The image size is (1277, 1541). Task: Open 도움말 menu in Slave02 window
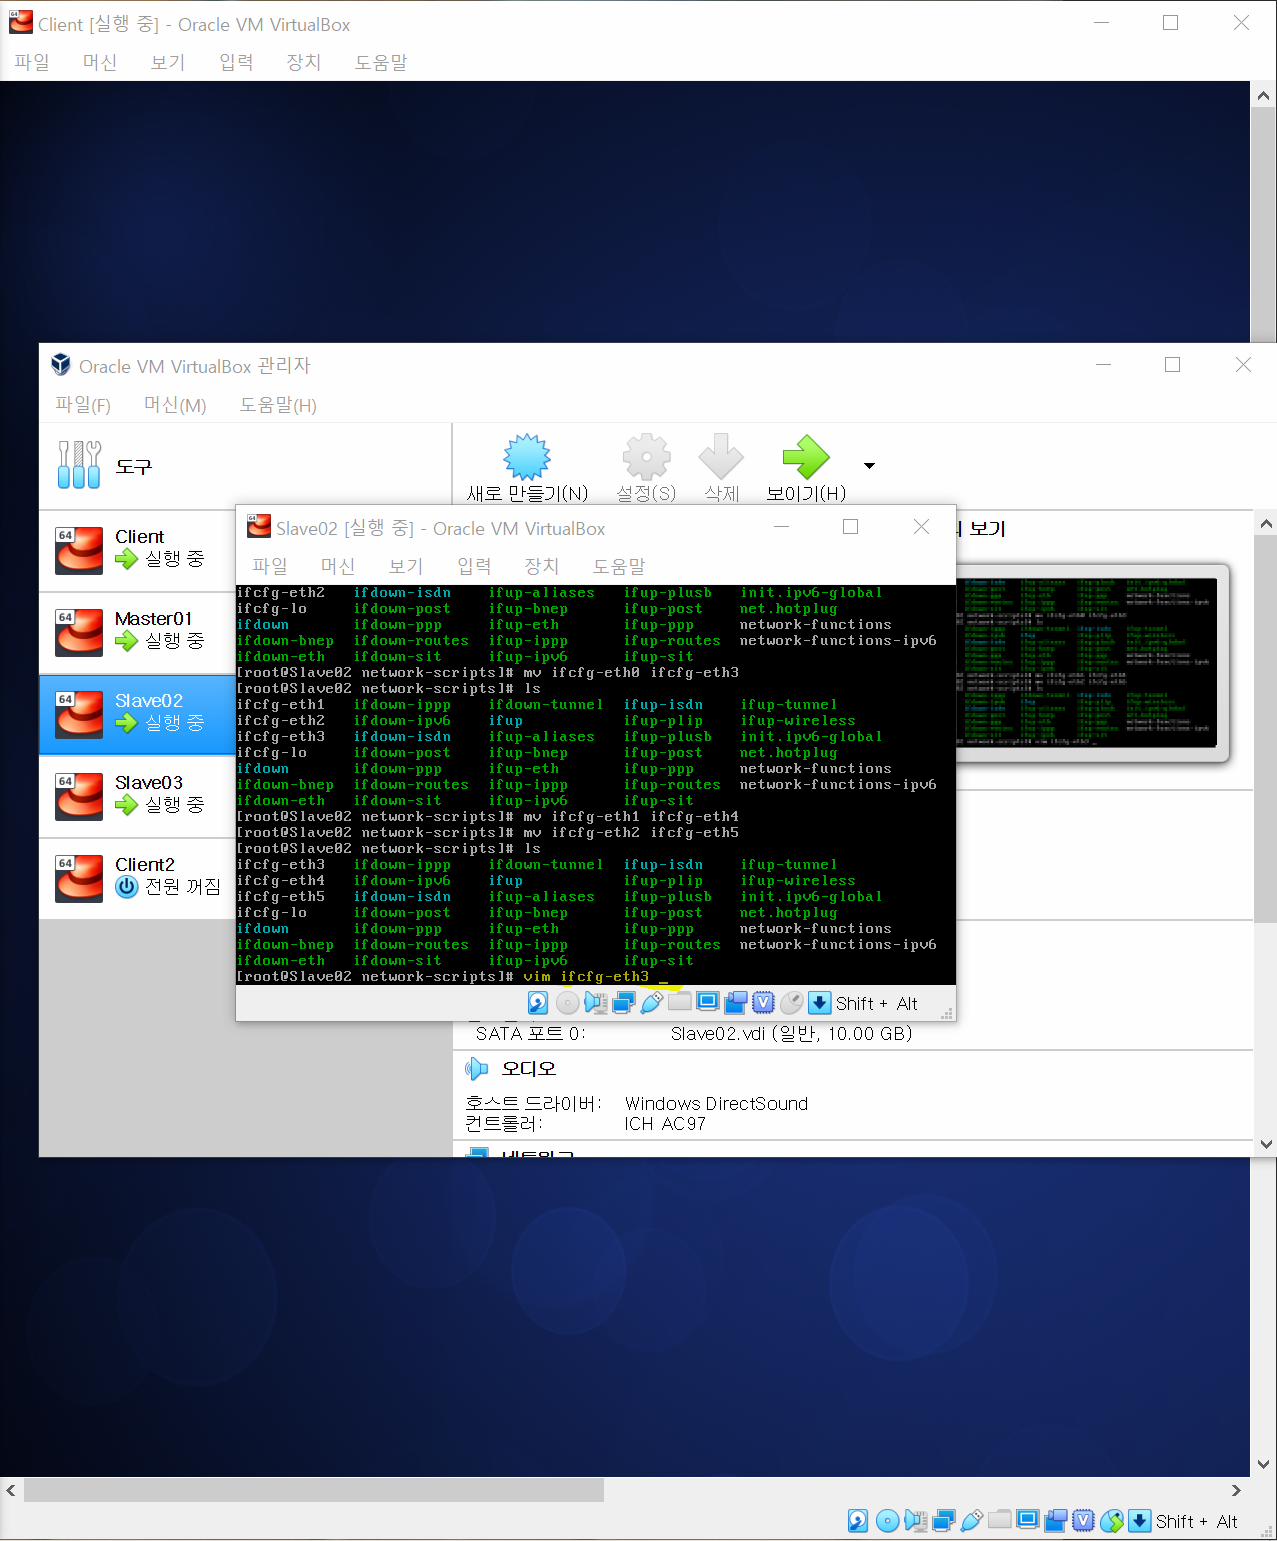click(x=619, y=566)
